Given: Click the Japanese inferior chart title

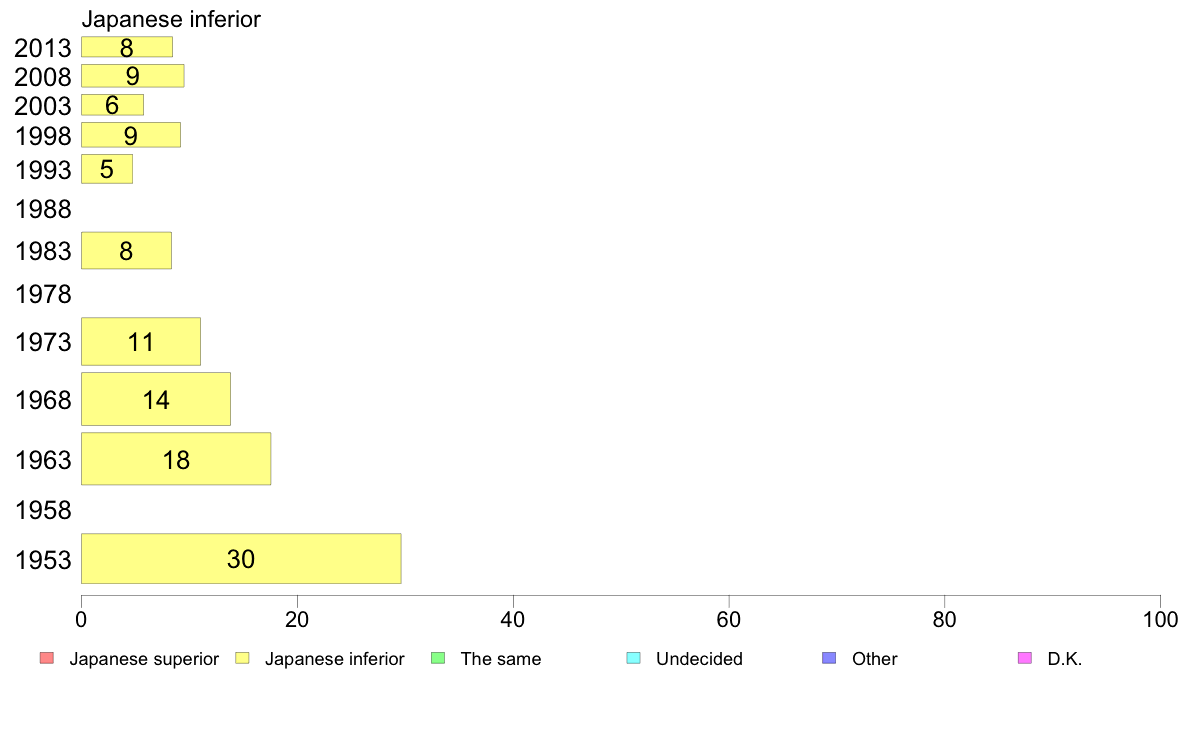Looking at the screenshot, I should [x=171, y=19].
